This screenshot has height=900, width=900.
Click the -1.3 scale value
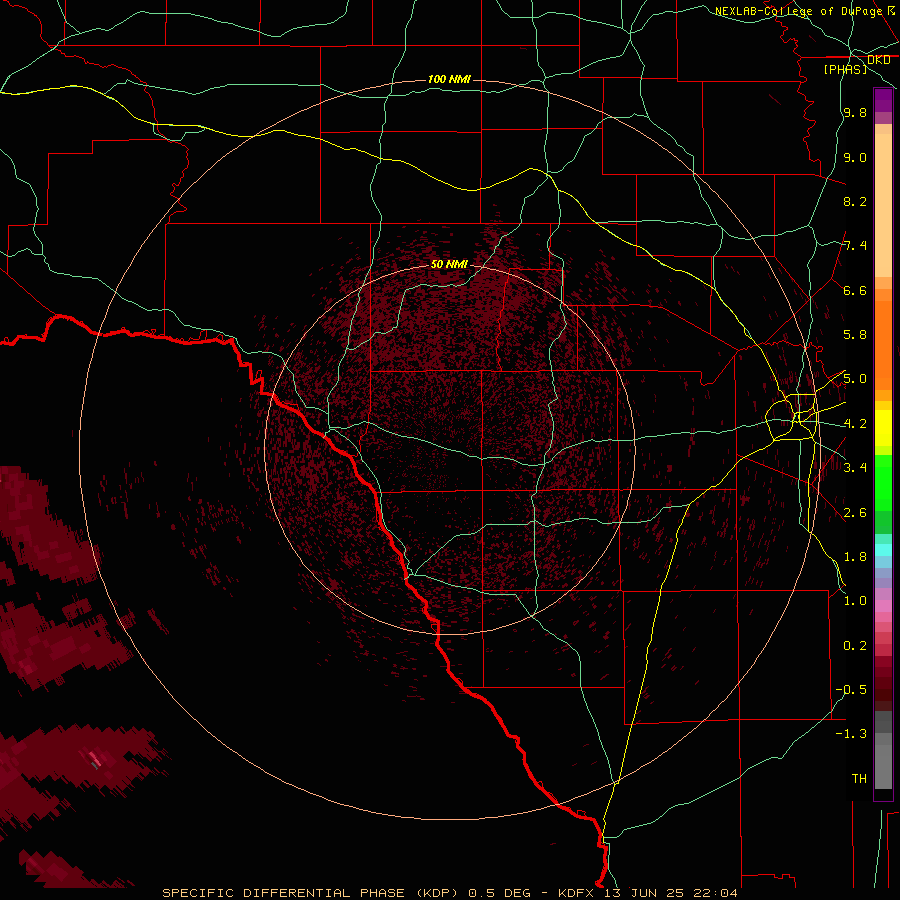(851, 734)
